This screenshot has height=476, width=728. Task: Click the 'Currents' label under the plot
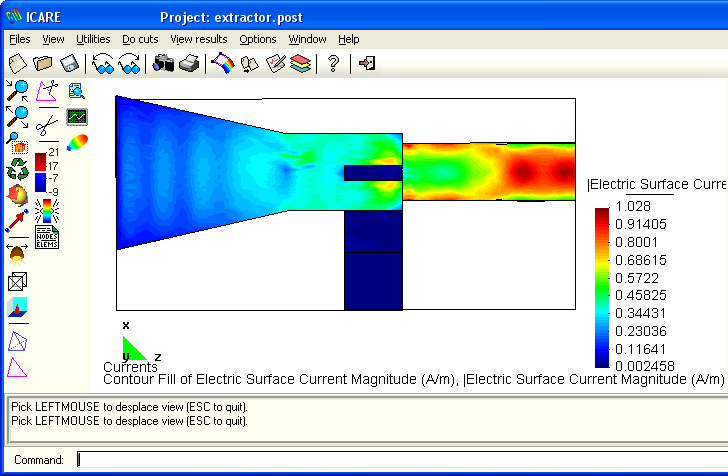(130, 367)
